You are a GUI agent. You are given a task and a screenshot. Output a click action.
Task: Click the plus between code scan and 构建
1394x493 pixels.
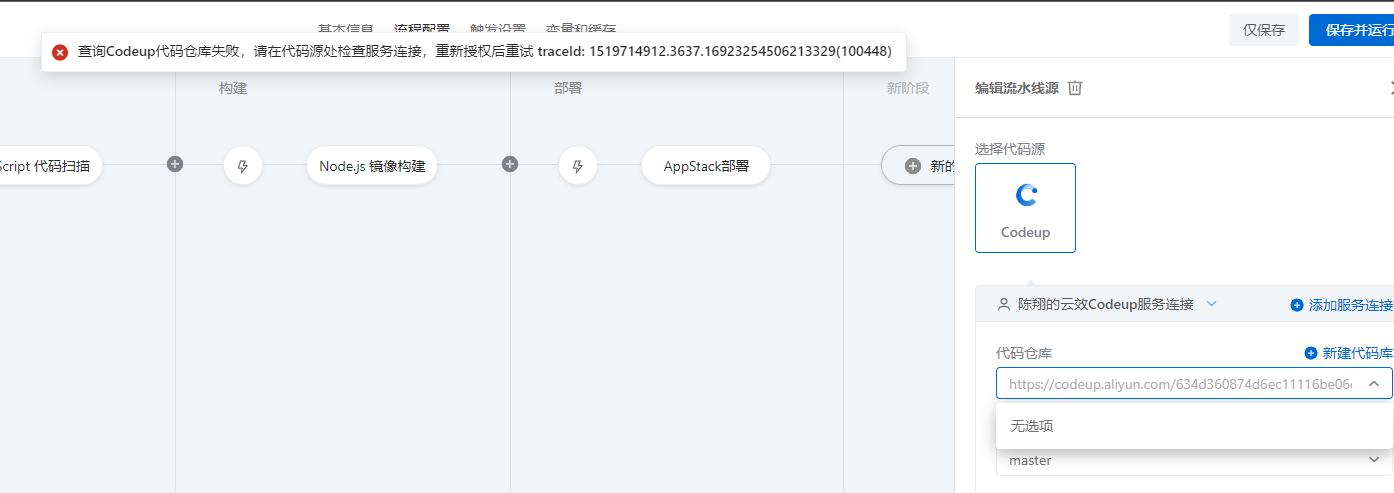[175, 164]
